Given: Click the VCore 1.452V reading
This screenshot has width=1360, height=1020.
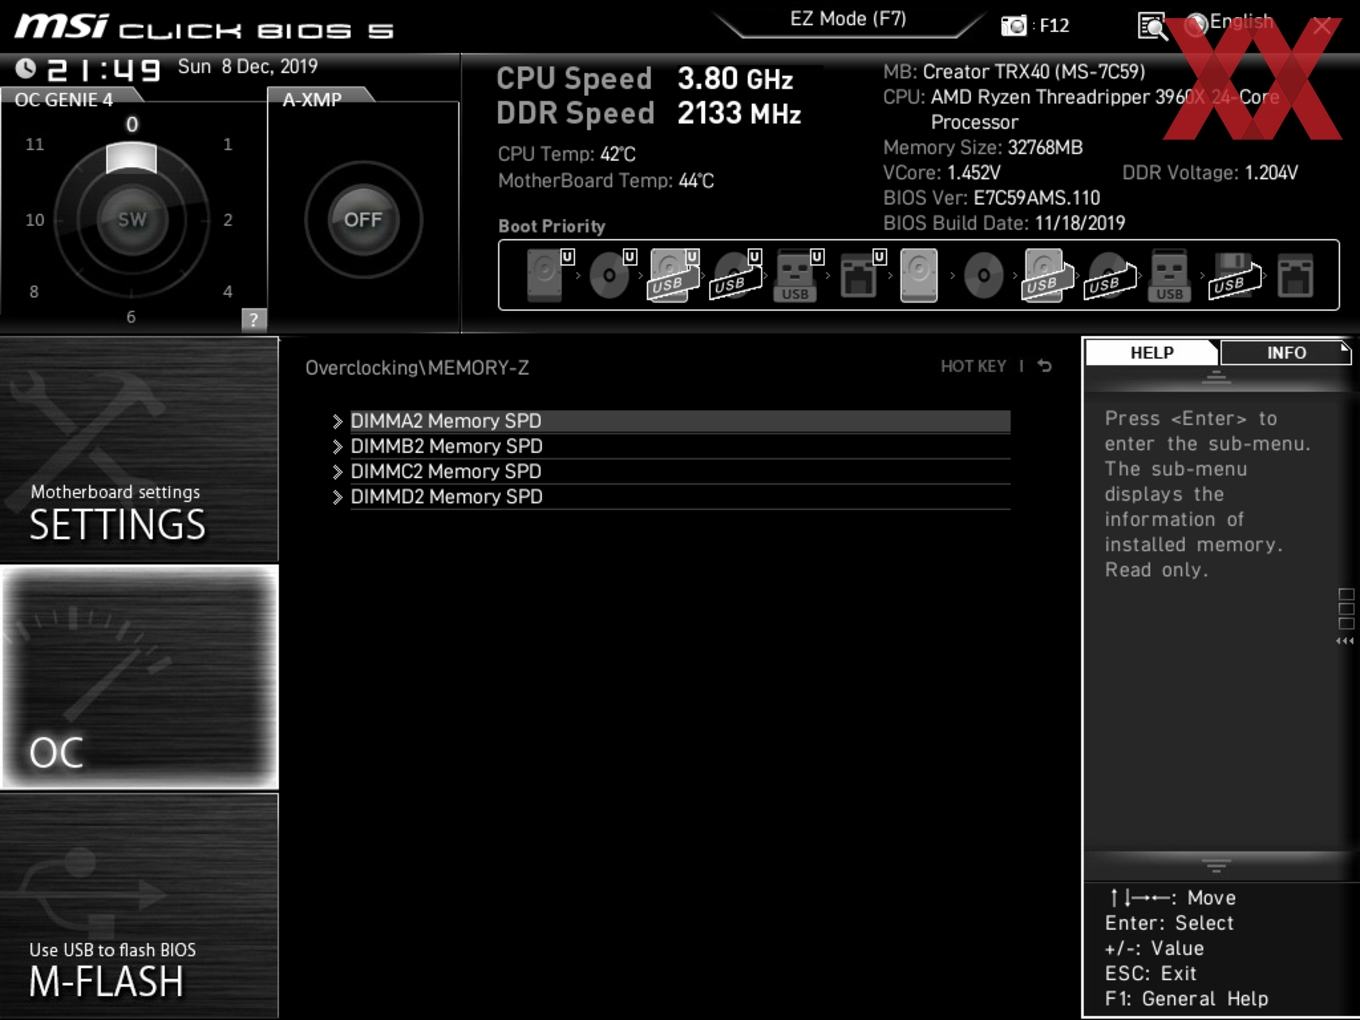Looking at the screenshot, I should (x=941, y=173).
